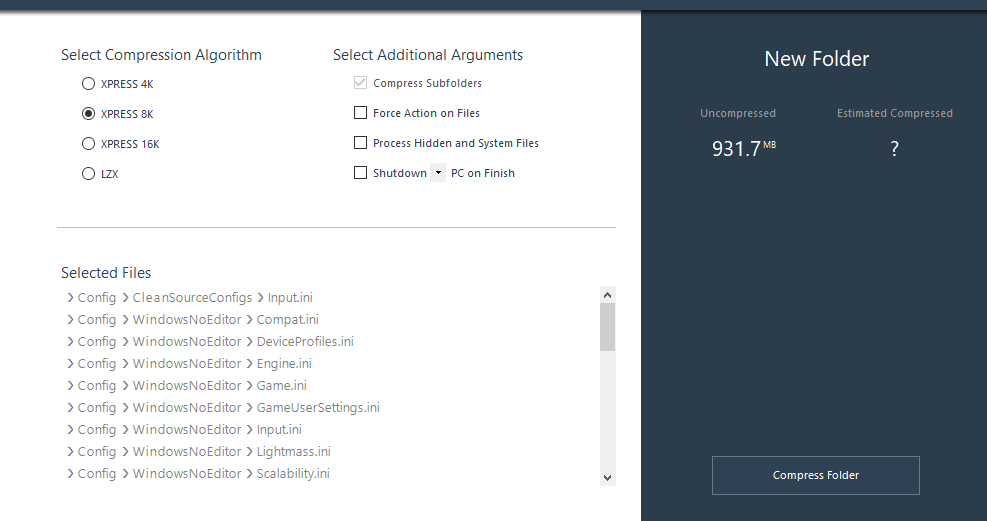Select Input.ini under CleanSourceConfigs
The height and width of the screenshot is (521, 987).
290,298
